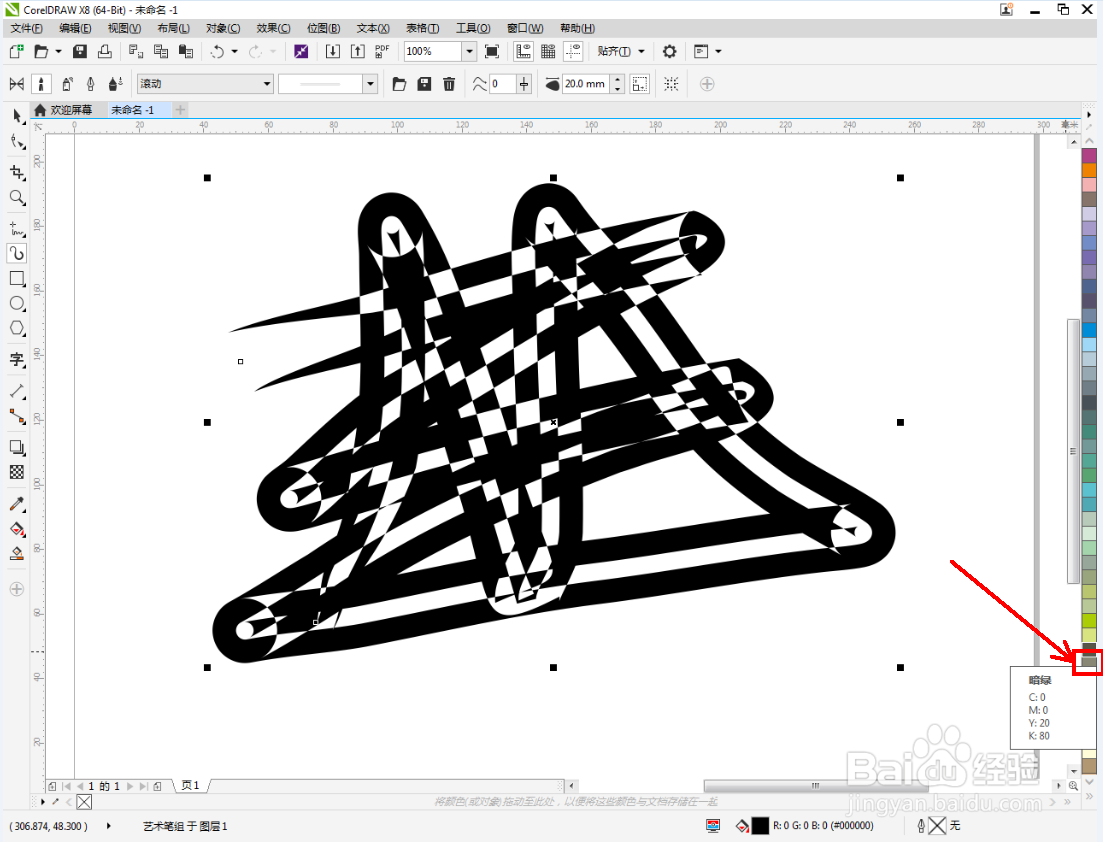Click the quick customize plus button in the property bar
Viewport: 1103px width, 842px height.
pyautogui.click(x=707, y=84)
